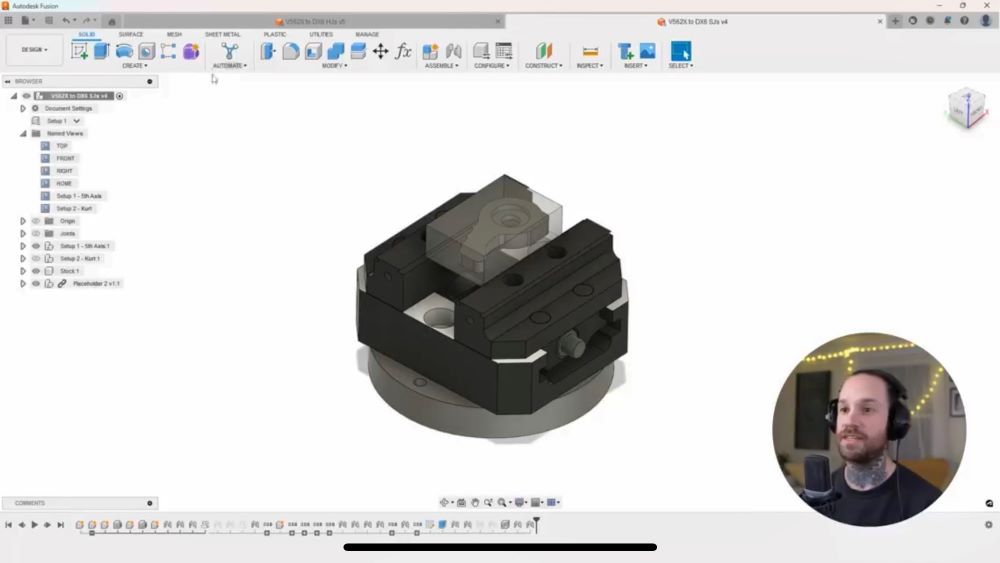Hide the Stock:1 component
Screen dimensions: 1000x563
coord(36,271)
